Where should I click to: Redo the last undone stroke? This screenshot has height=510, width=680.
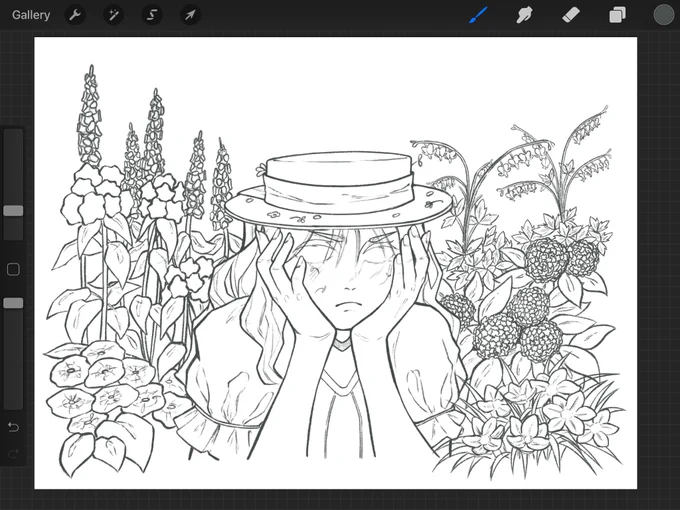click(13, 454)
